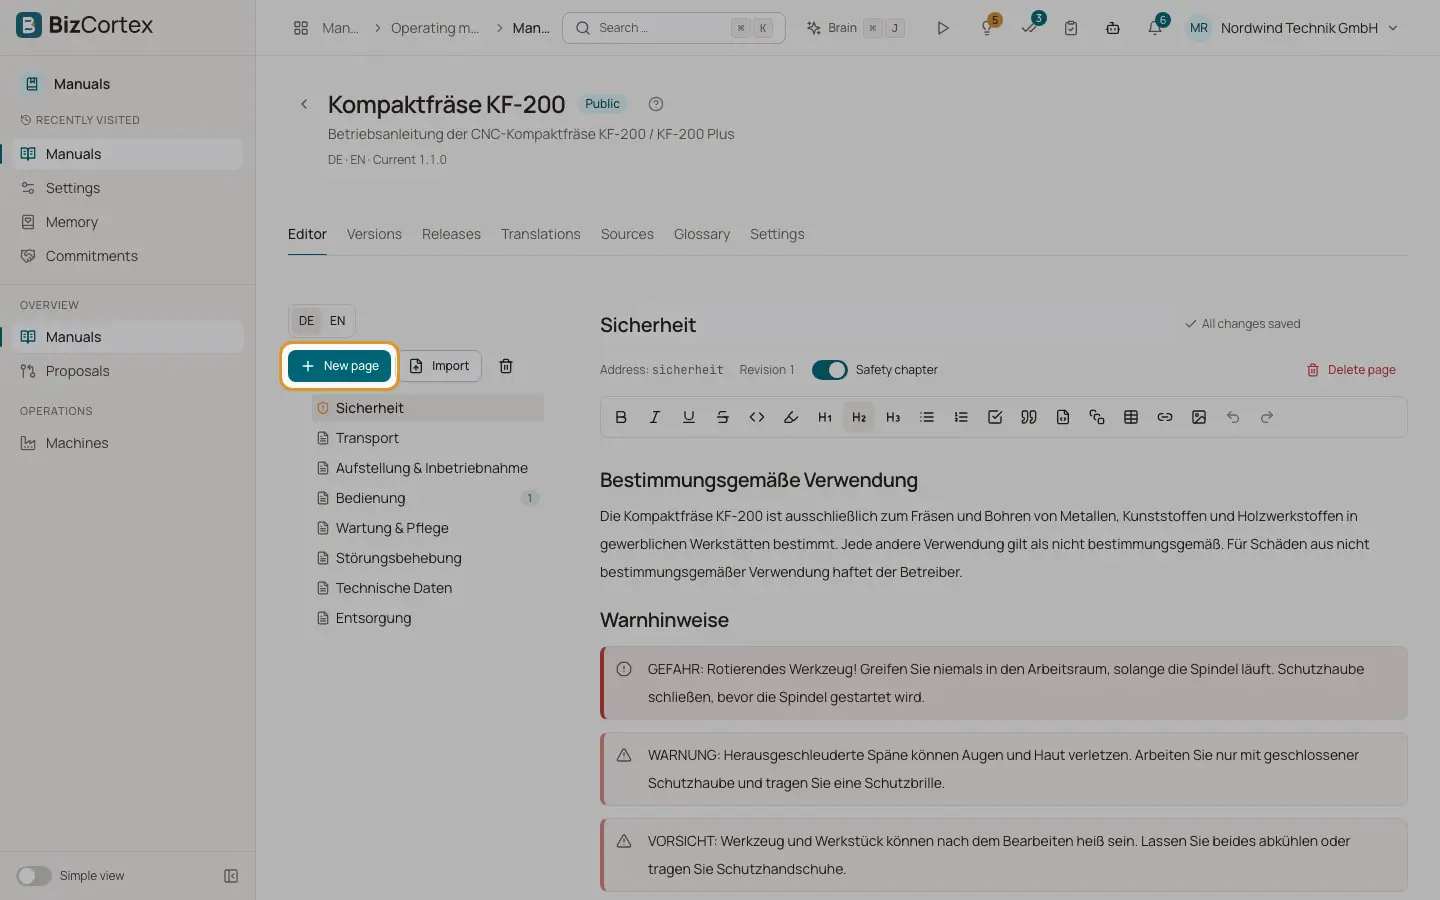Switch to the Translations tab

click(541, 234)
